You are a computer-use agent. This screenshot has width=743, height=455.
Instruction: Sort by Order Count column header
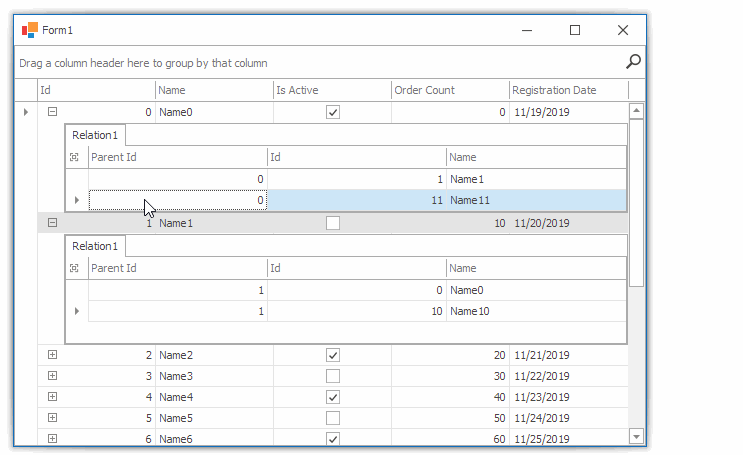click(451, 90)
